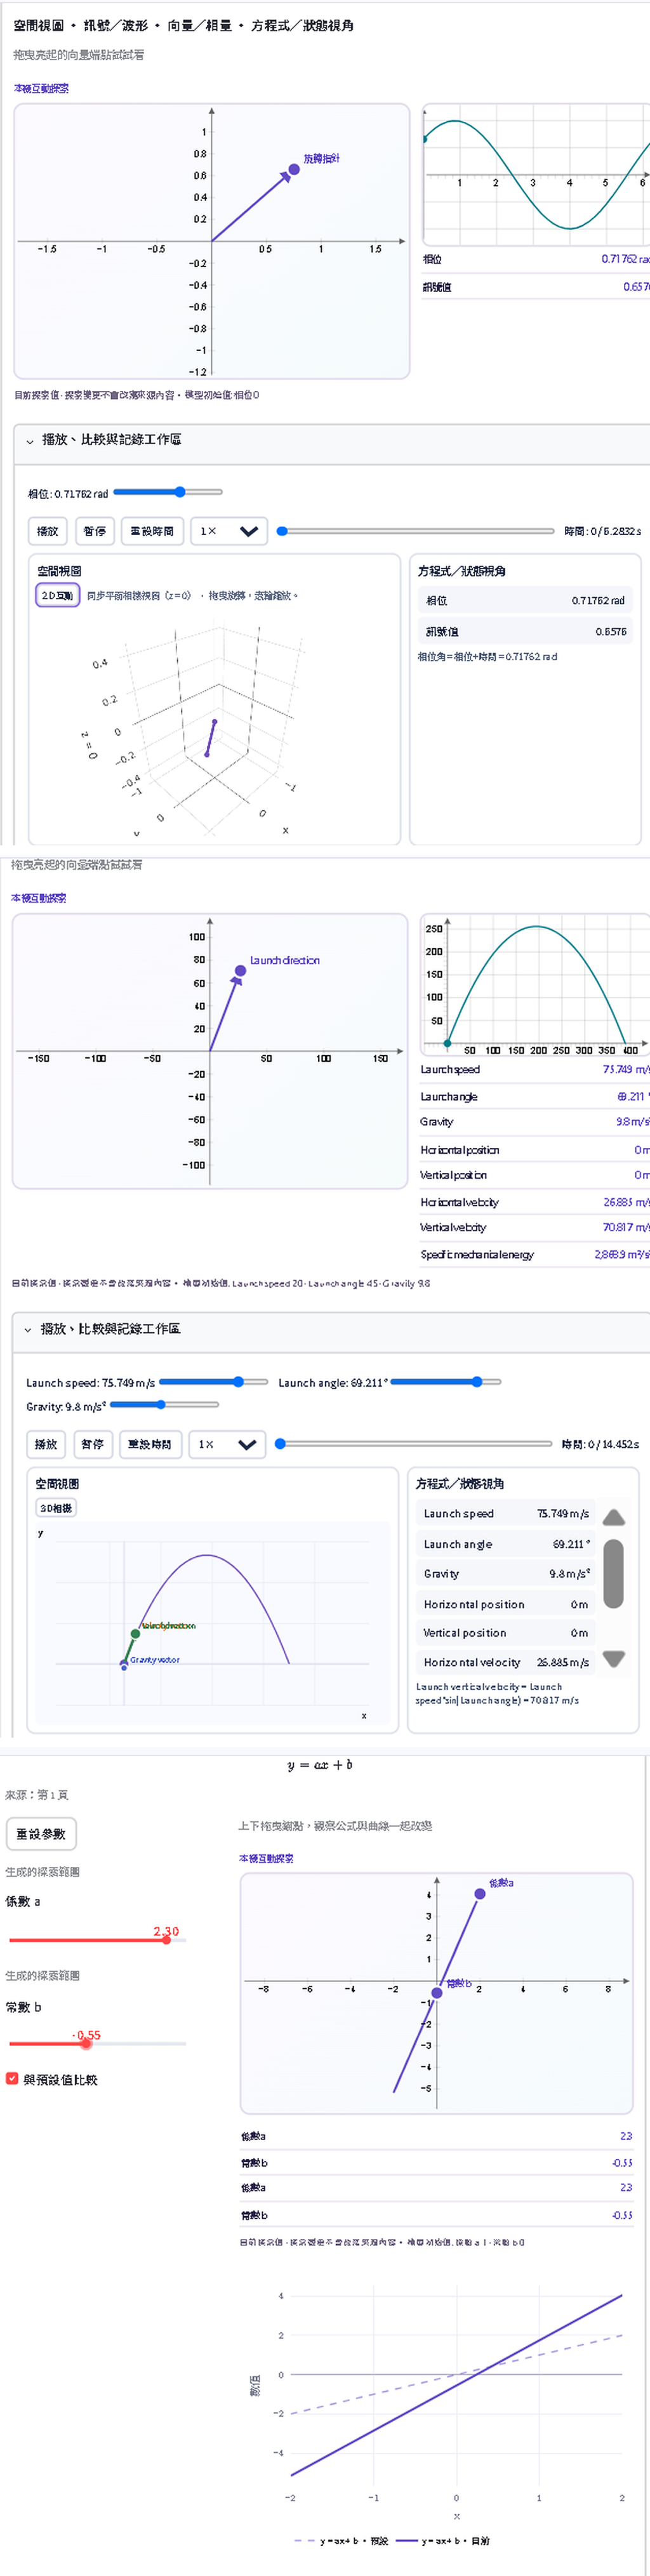
Task: Click the Launch speed slider
Action: (x=214, y=1382)
